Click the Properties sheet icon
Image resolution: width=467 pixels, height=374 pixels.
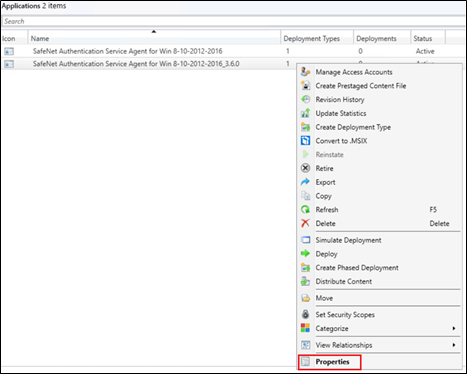click(305, 362)
